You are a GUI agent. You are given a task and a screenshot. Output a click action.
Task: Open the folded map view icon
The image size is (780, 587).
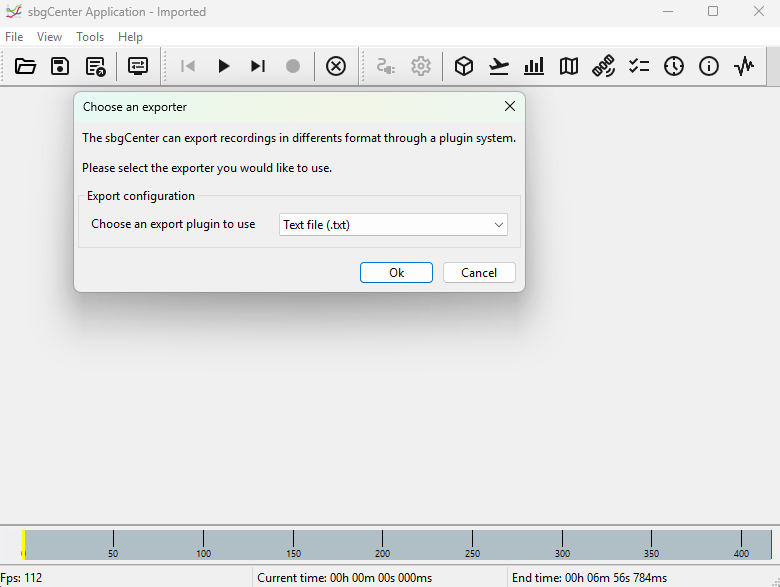pos(569,66)
